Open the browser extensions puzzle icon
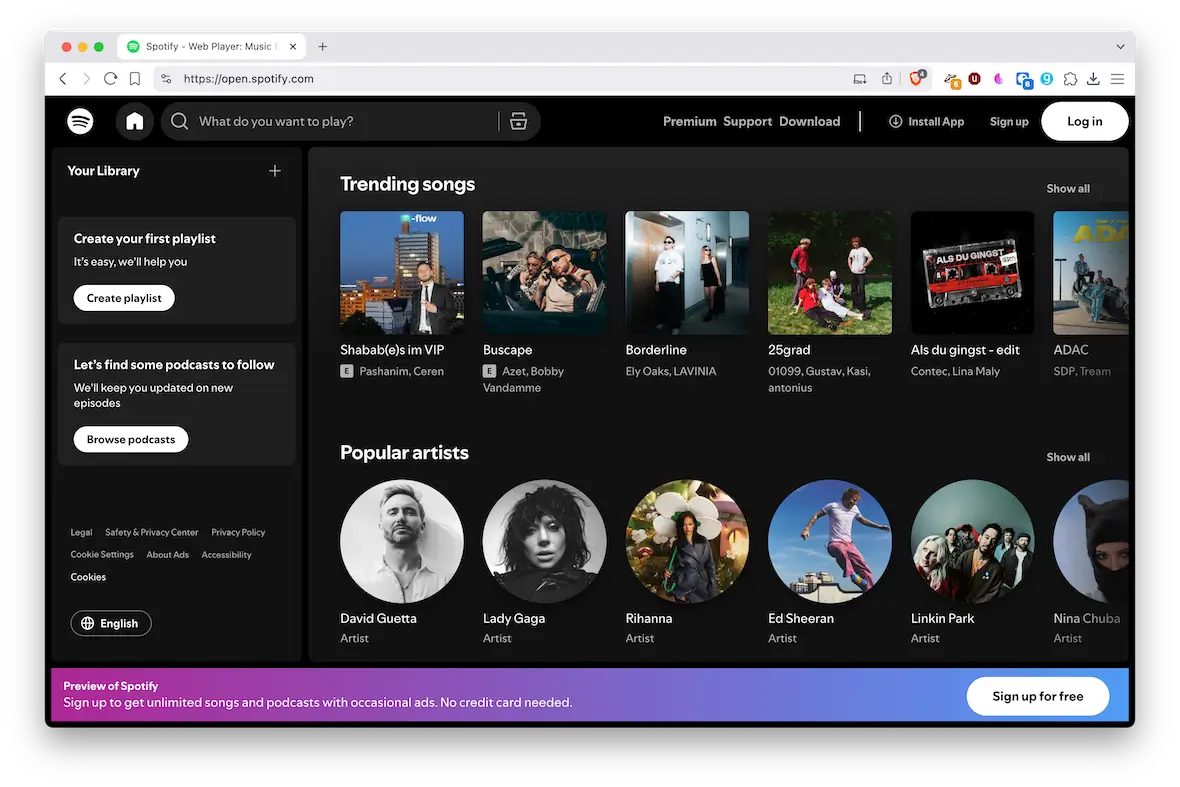The height and width of the screenshot is (787, 1180). [x=1070, y=78]
